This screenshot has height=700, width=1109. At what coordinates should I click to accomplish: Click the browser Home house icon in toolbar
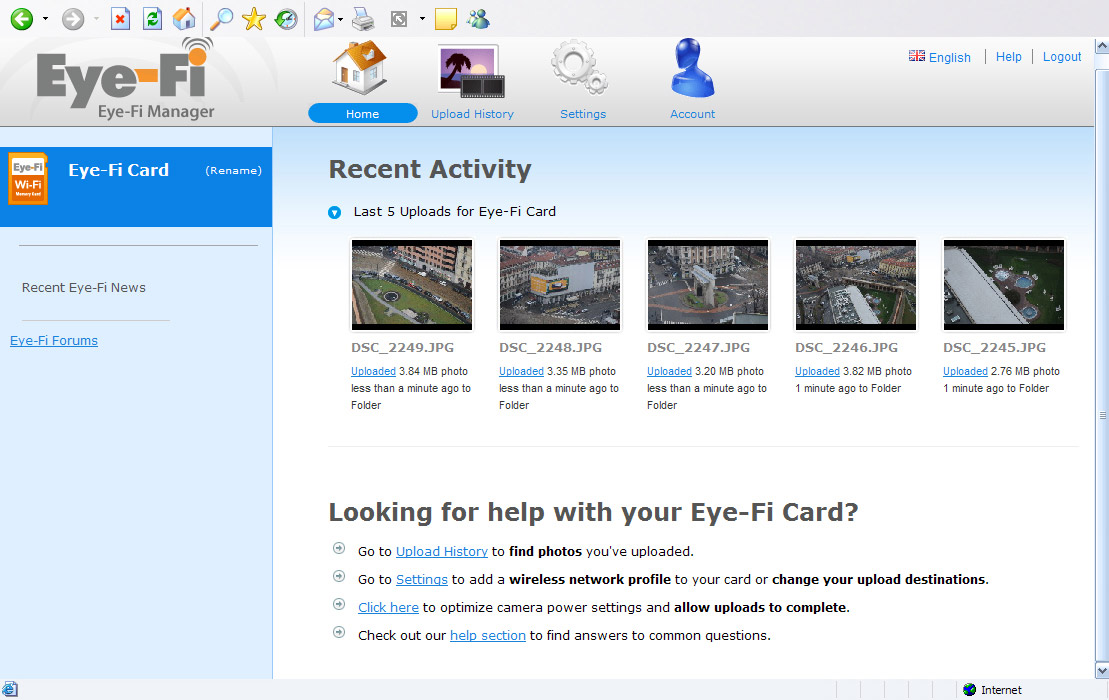184,18
